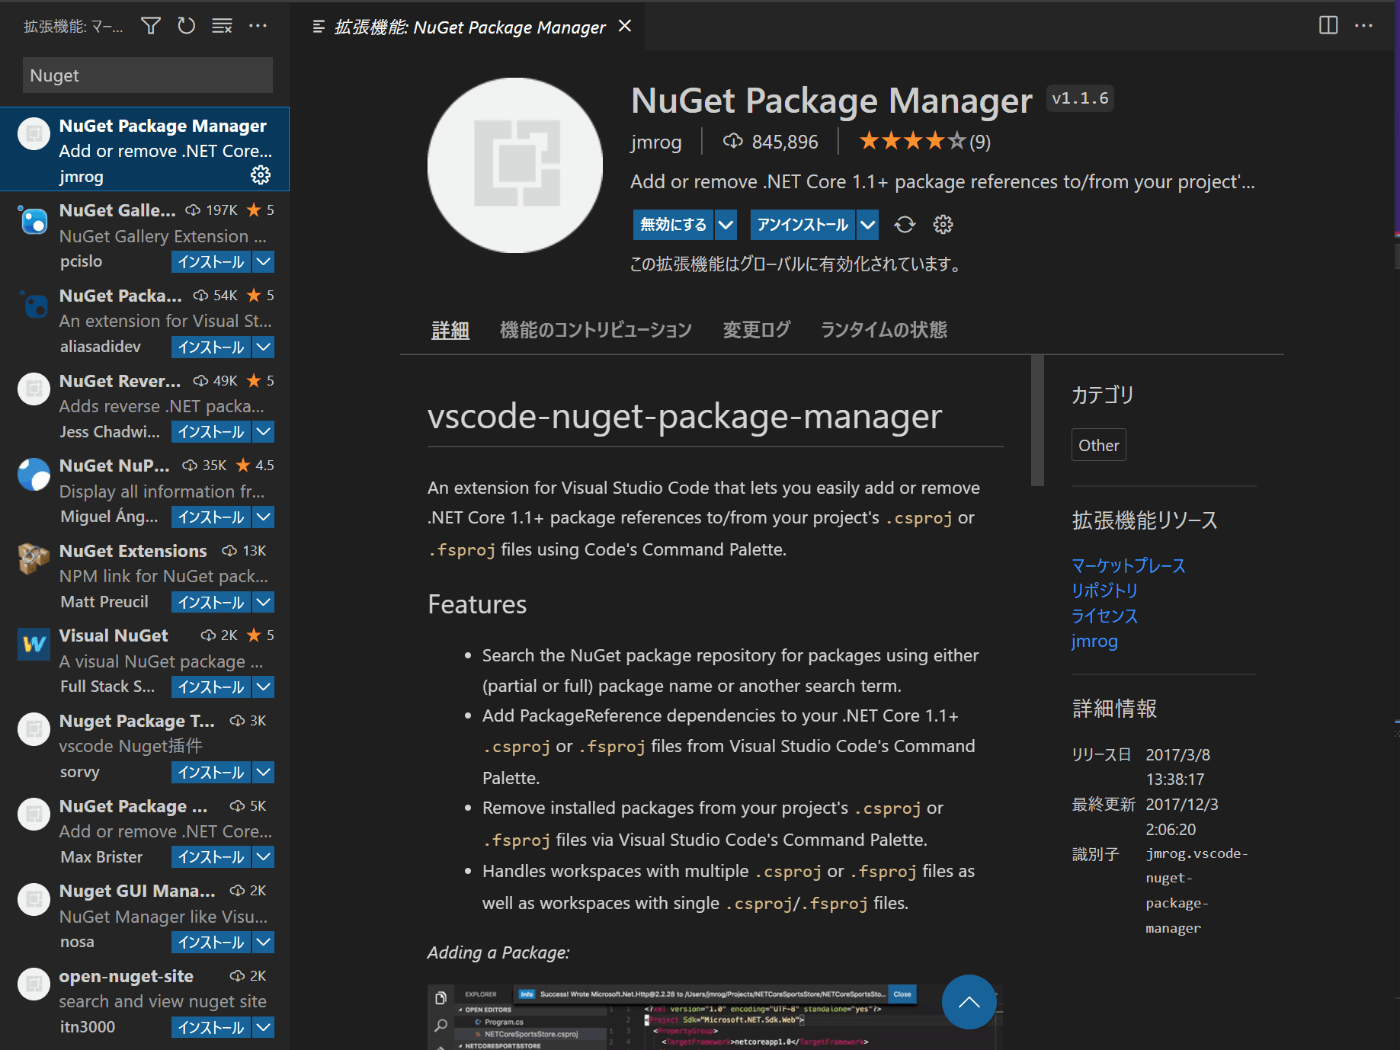The height and width of the screenshot is (1050, 1400).
Task: Open the jmrog resource link
Action: click(1094, 641)
